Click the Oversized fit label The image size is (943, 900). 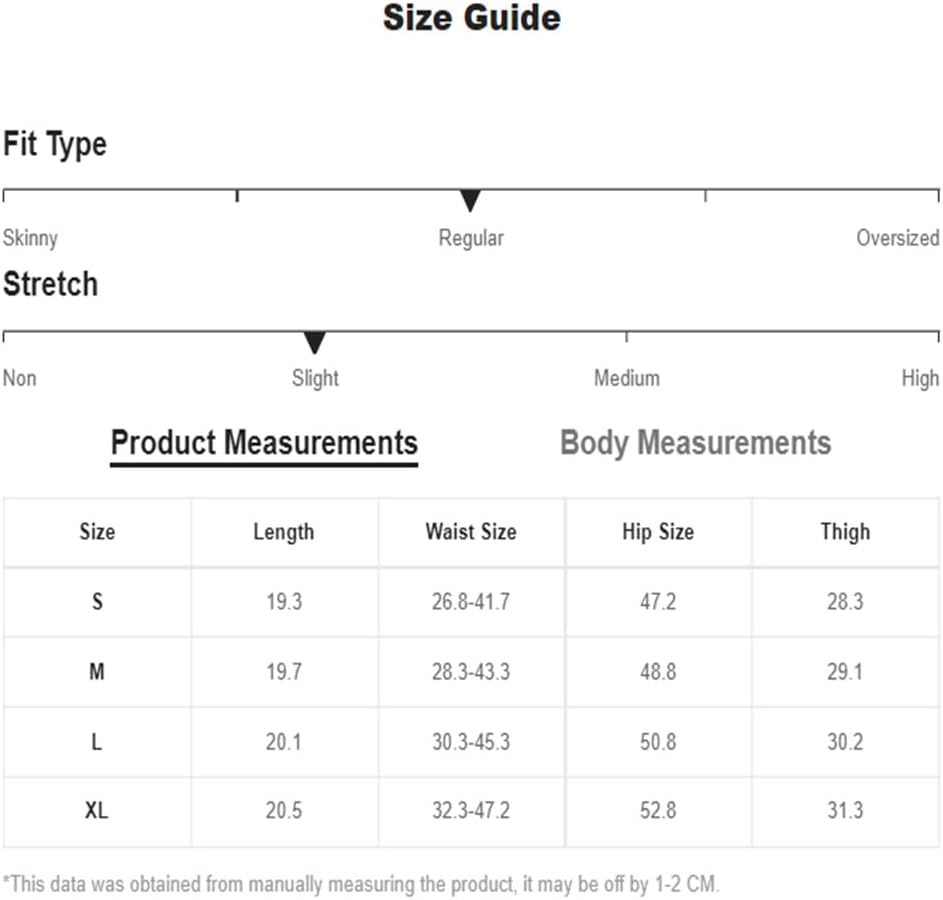pyautogui.click(x=898, y=237)
